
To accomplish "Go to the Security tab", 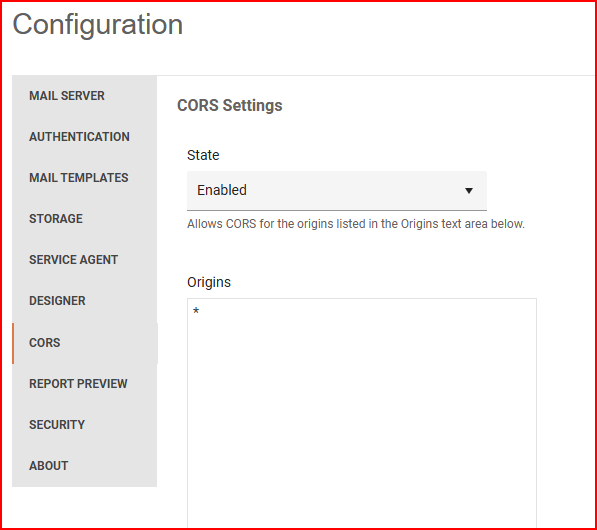I will [x=85, y=425].
